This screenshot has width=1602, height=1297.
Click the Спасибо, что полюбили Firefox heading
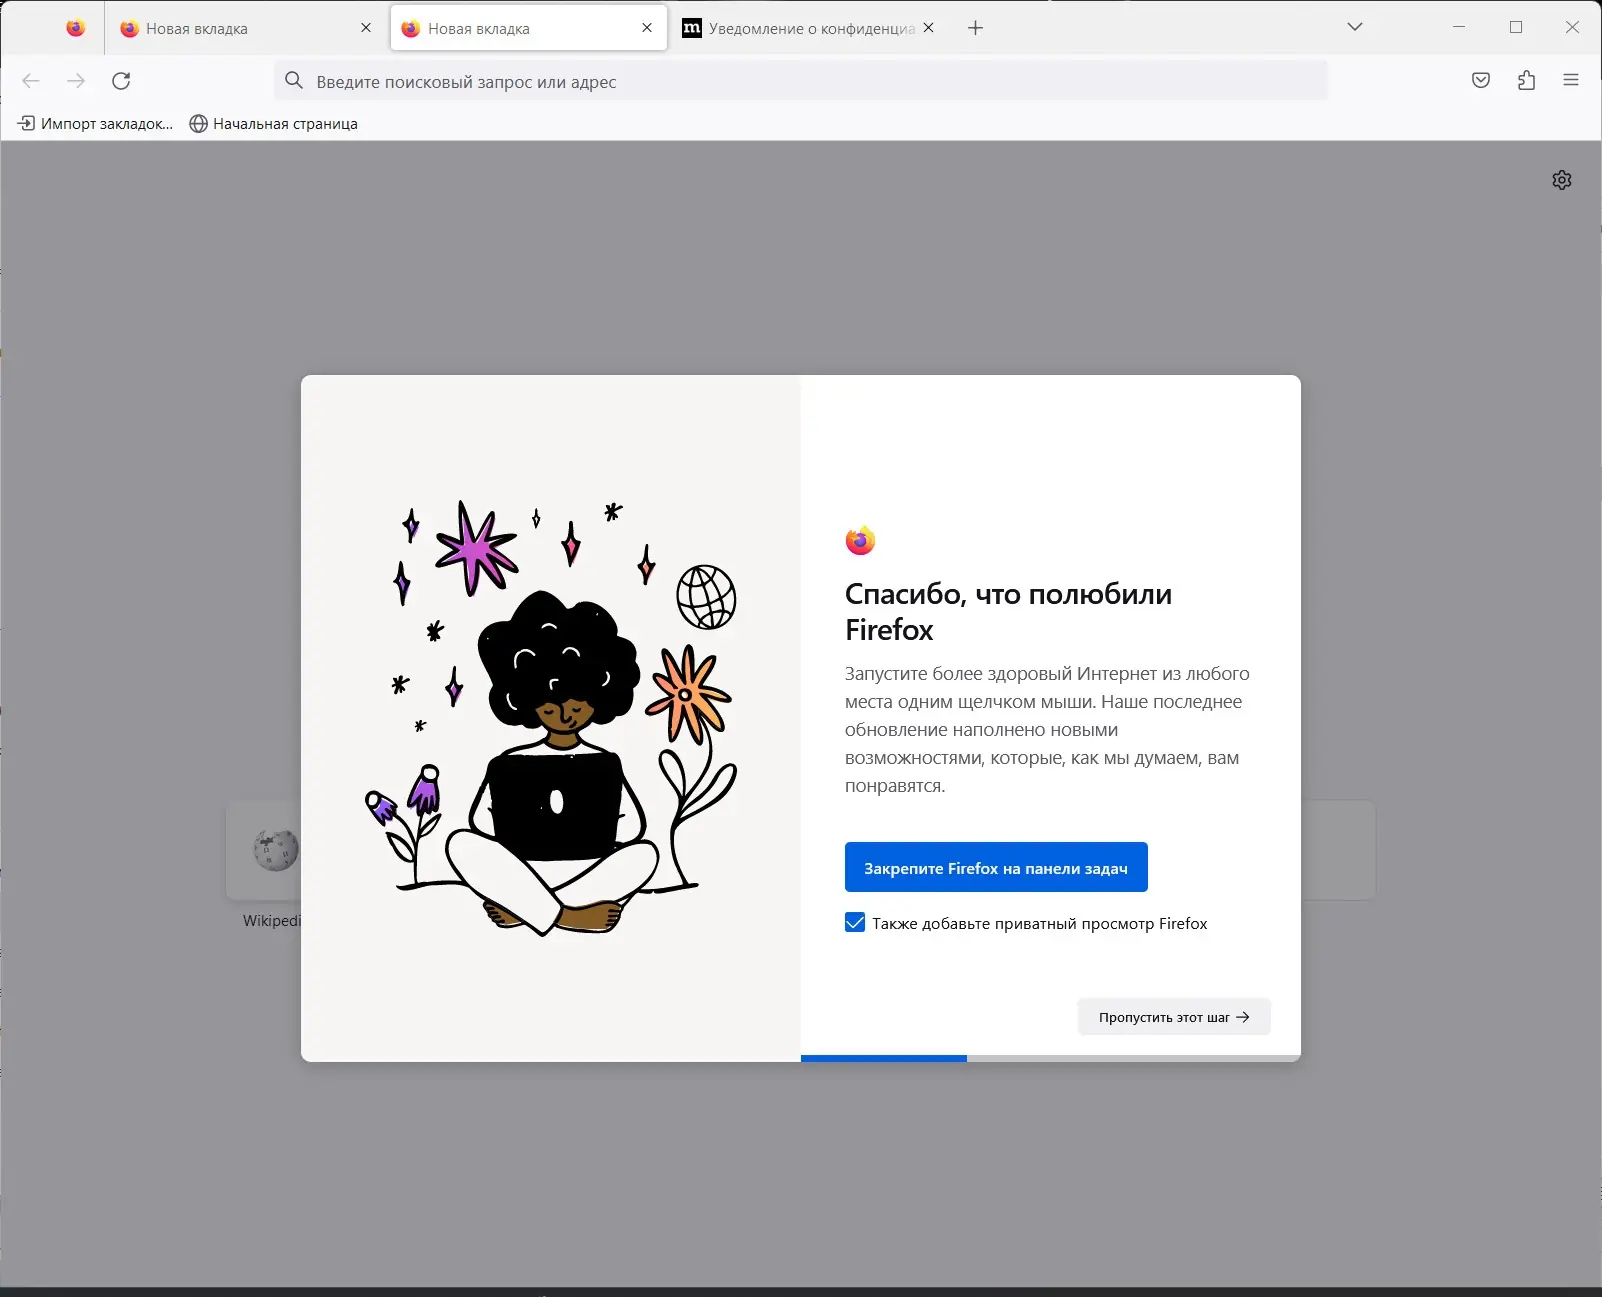click(x=1008, y=611)
